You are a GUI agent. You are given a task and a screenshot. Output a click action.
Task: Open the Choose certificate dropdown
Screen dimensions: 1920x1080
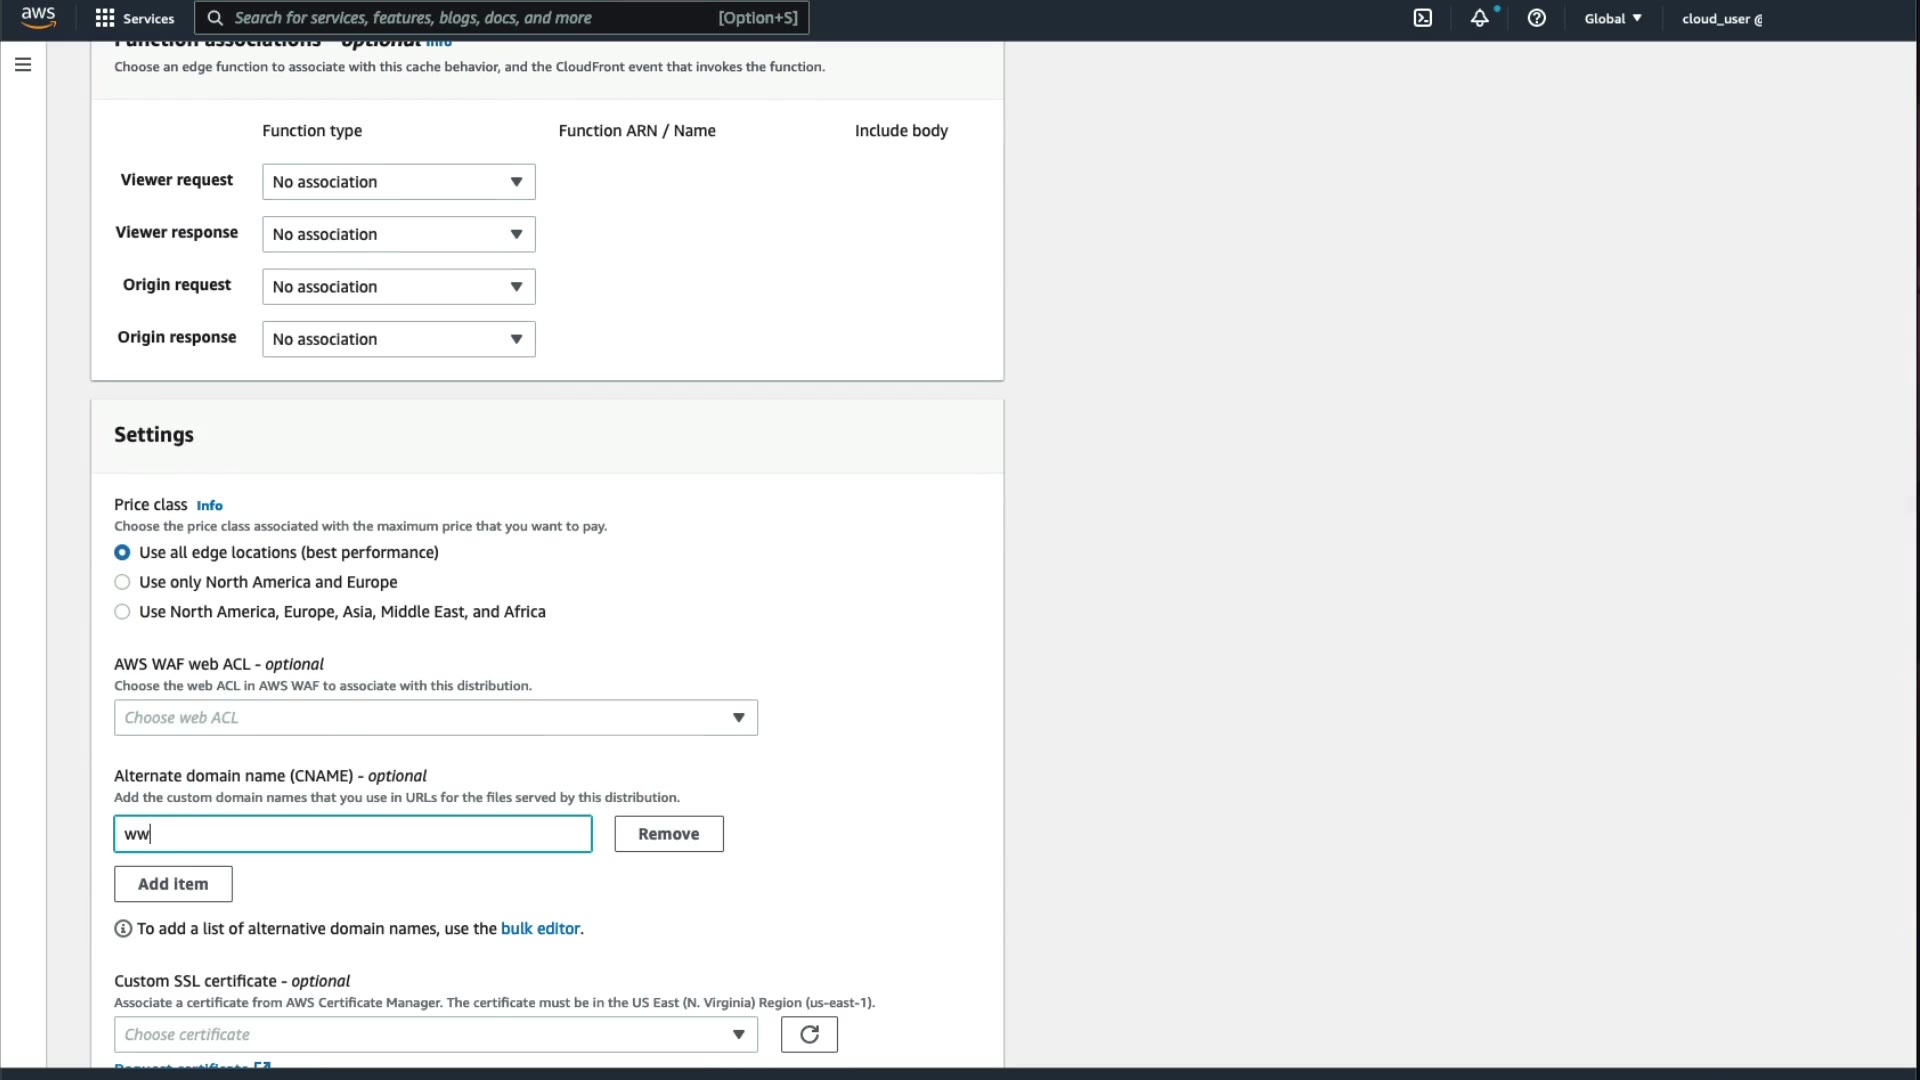coord(435,1034)
